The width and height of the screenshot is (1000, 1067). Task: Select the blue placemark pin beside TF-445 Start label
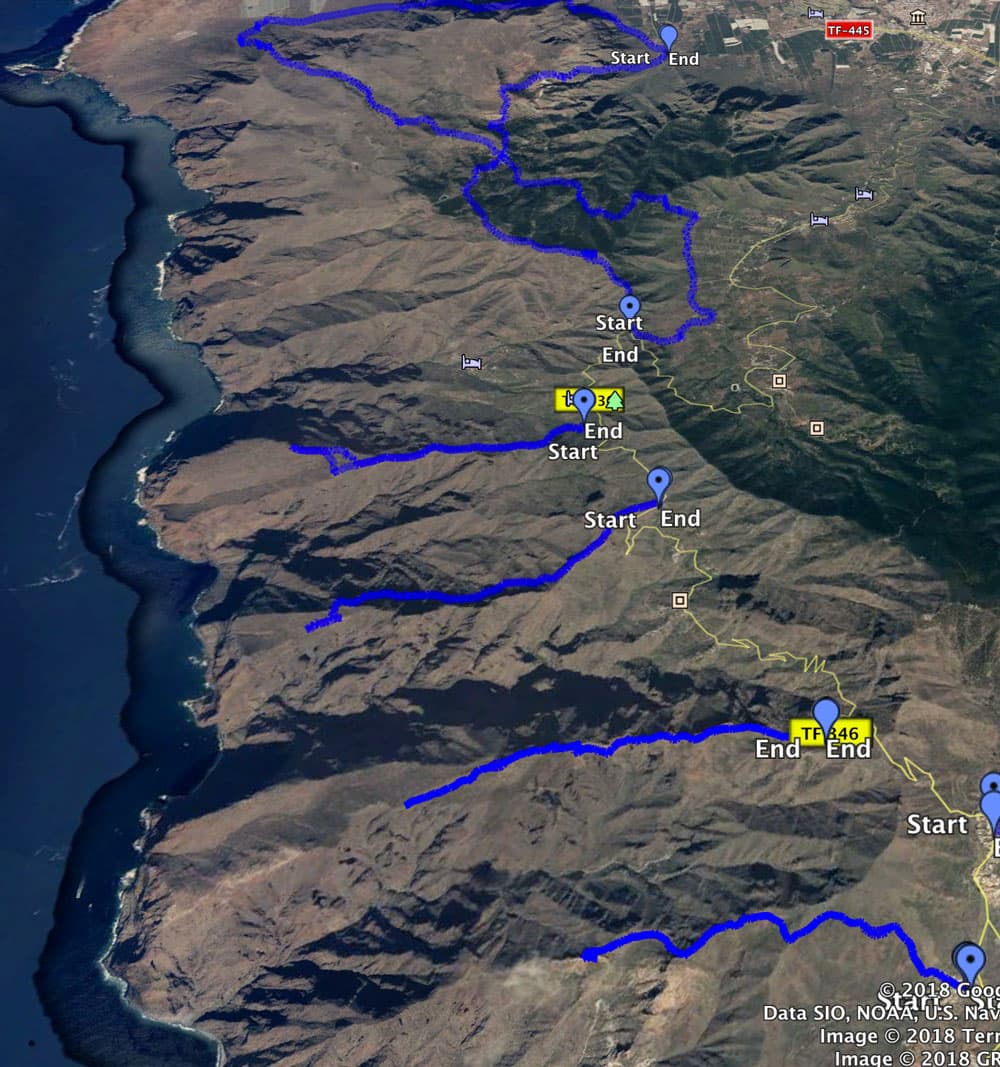669,37
